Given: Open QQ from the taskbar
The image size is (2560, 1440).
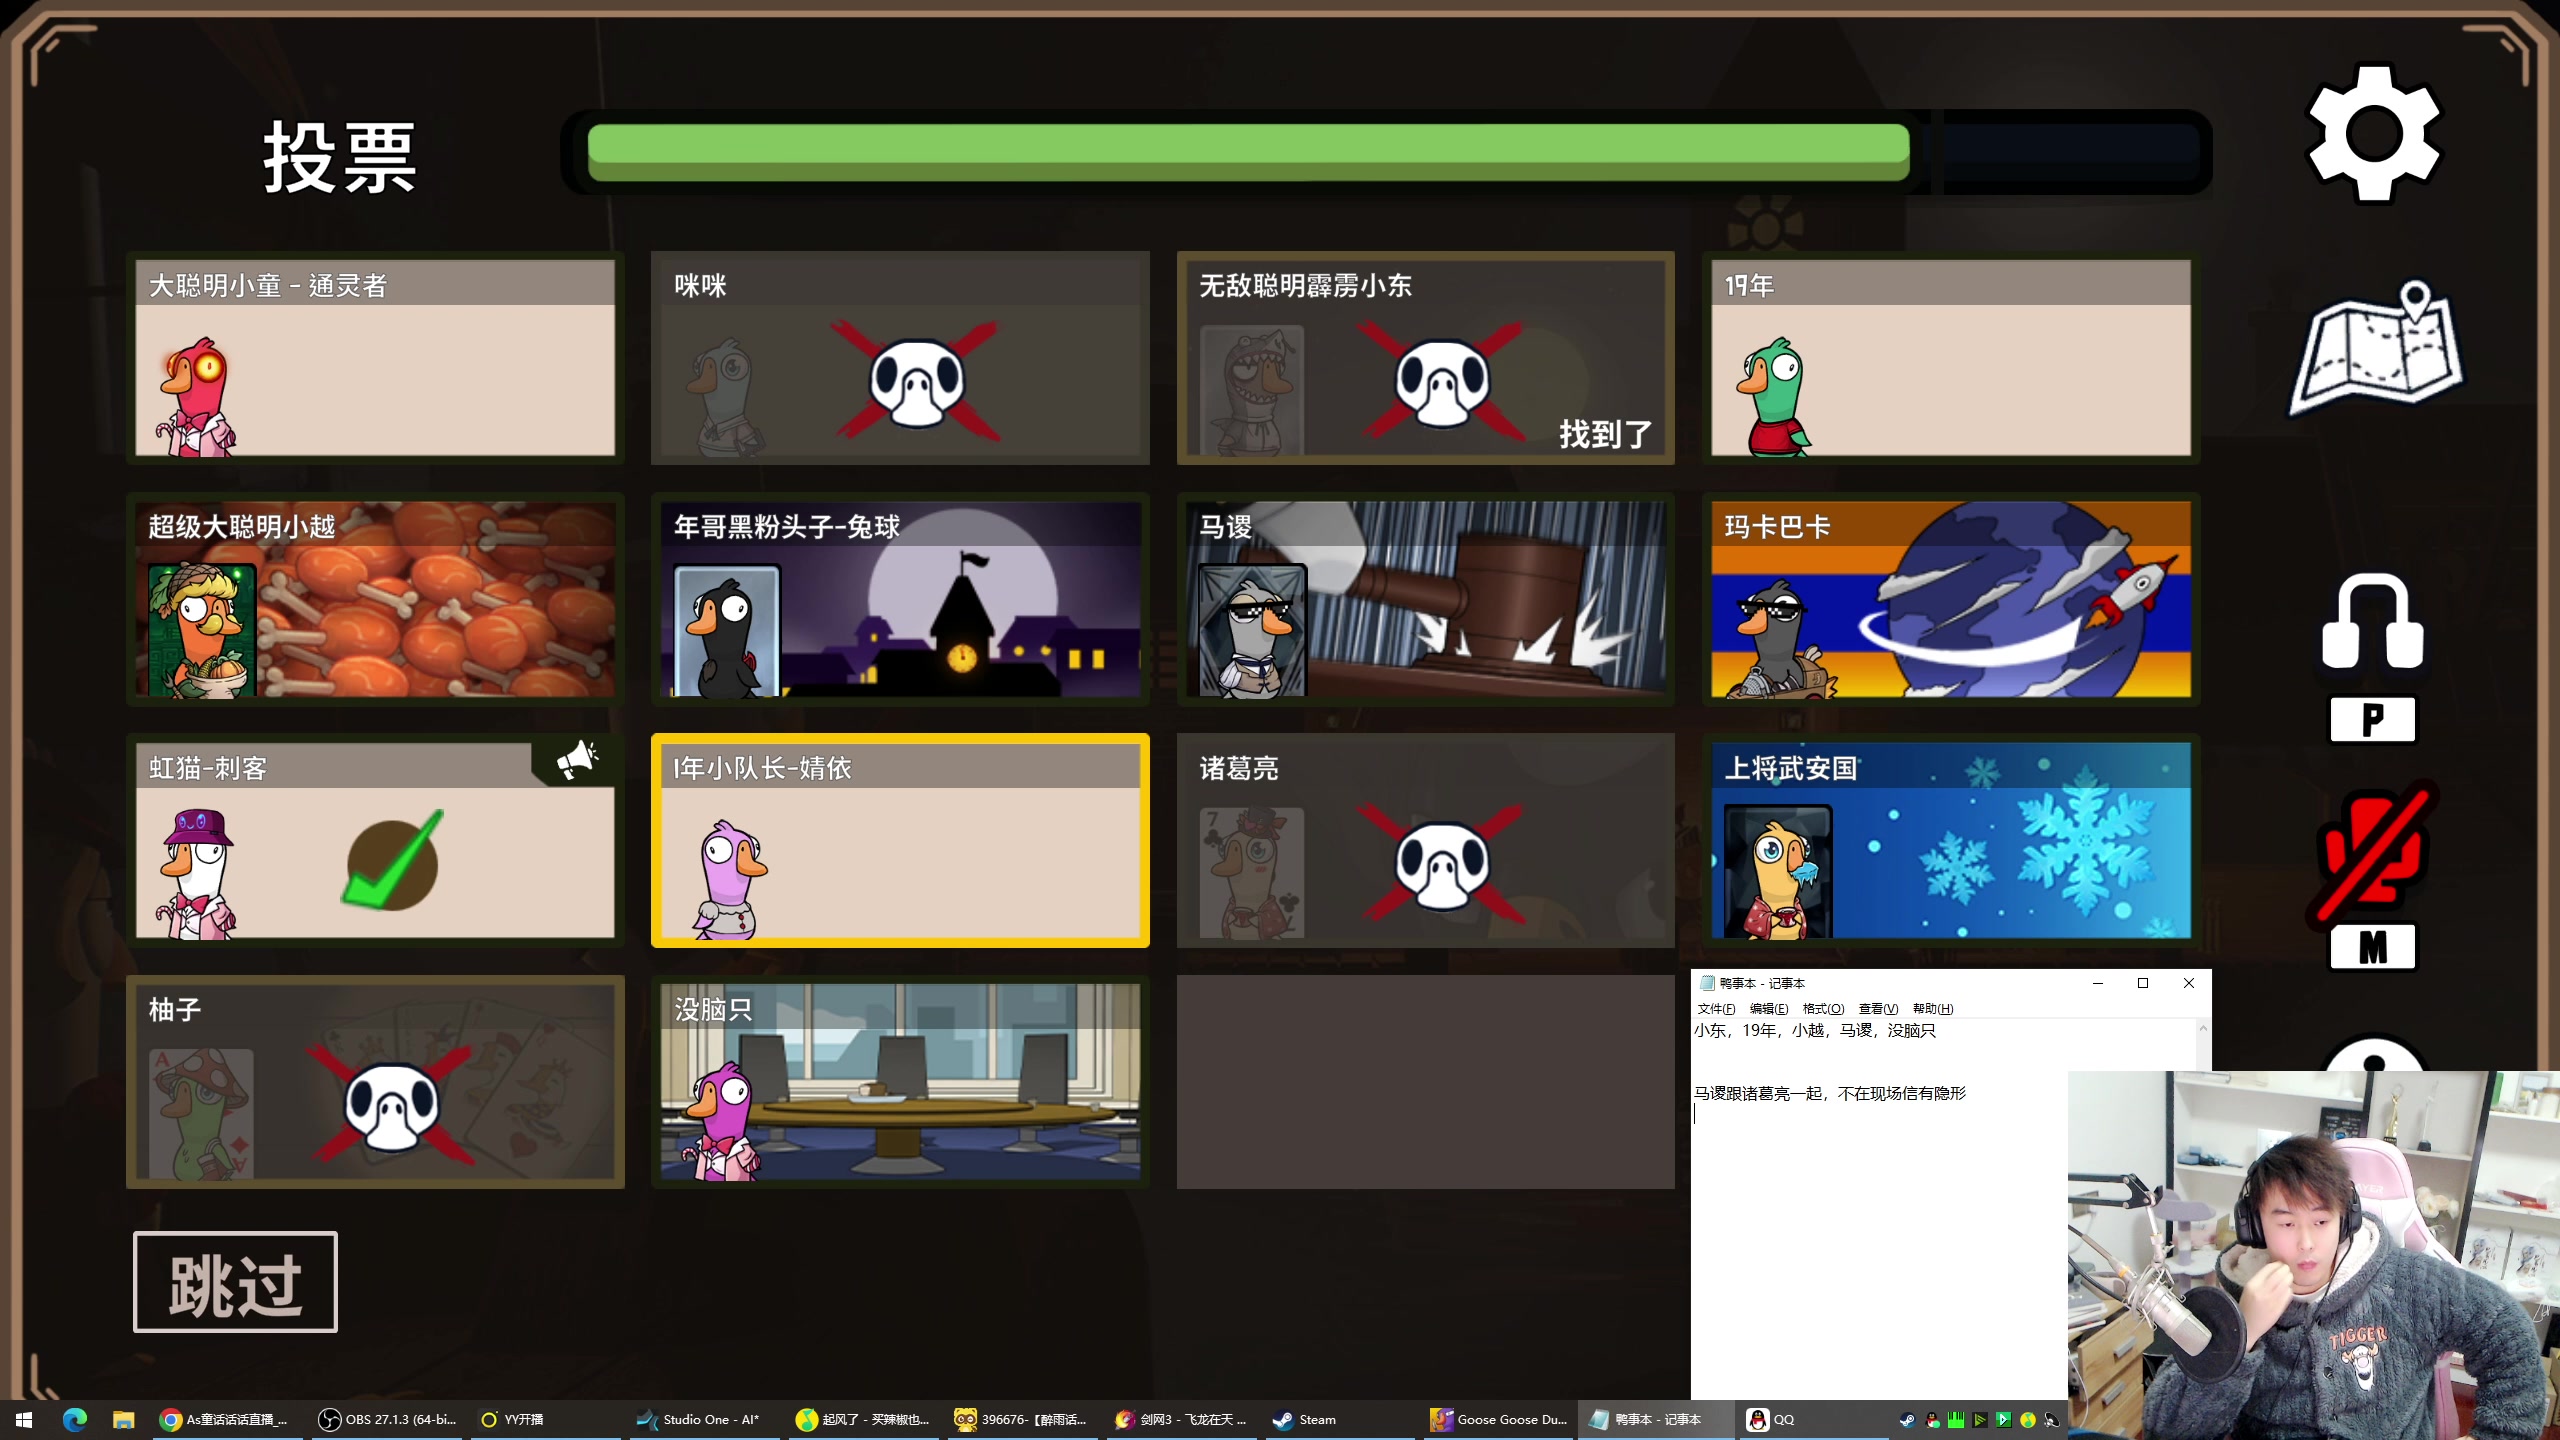Looking at the screenshot, I should pos(1772,1419).
